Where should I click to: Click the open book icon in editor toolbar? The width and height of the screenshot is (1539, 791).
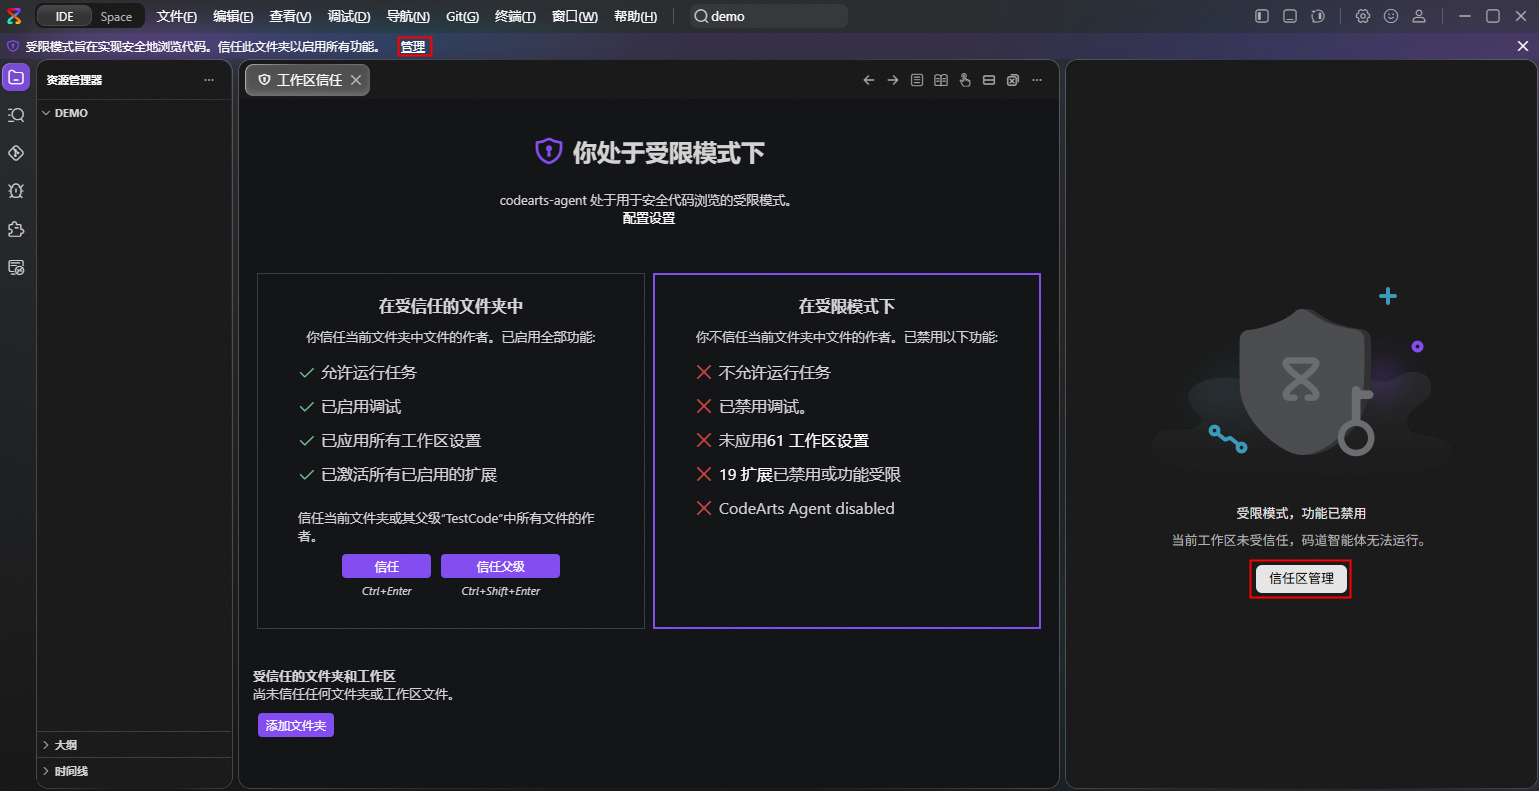(941, 80)
